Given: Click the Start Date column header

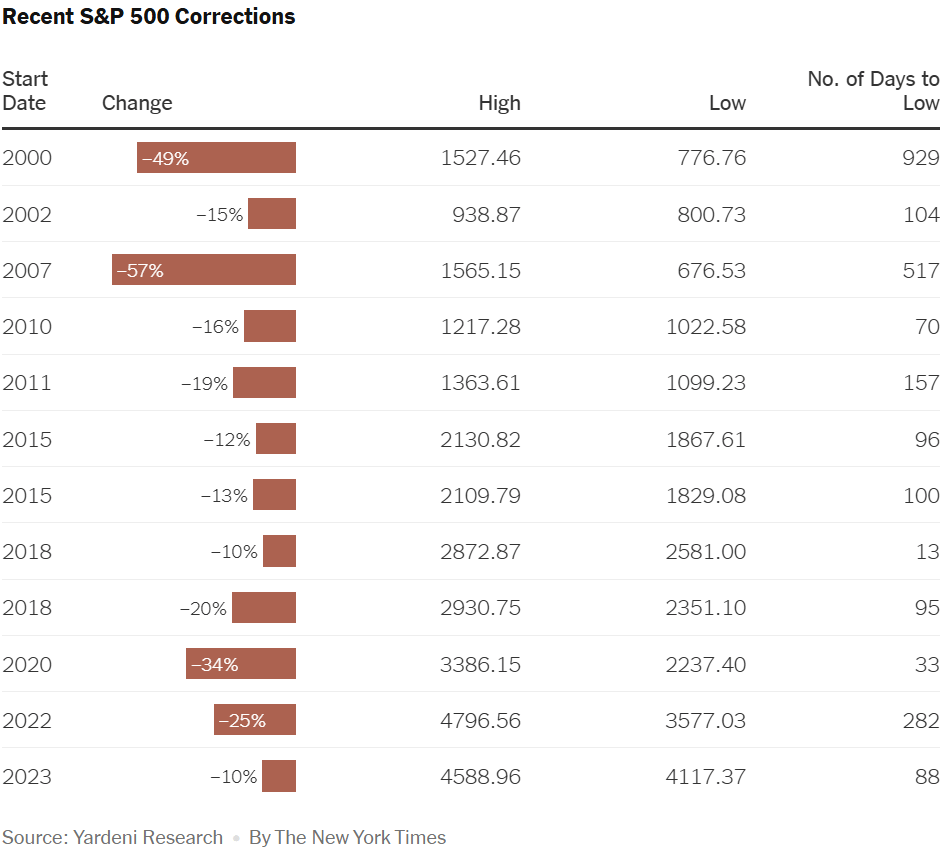Looking at the screenshot, I should click(25, 90).
